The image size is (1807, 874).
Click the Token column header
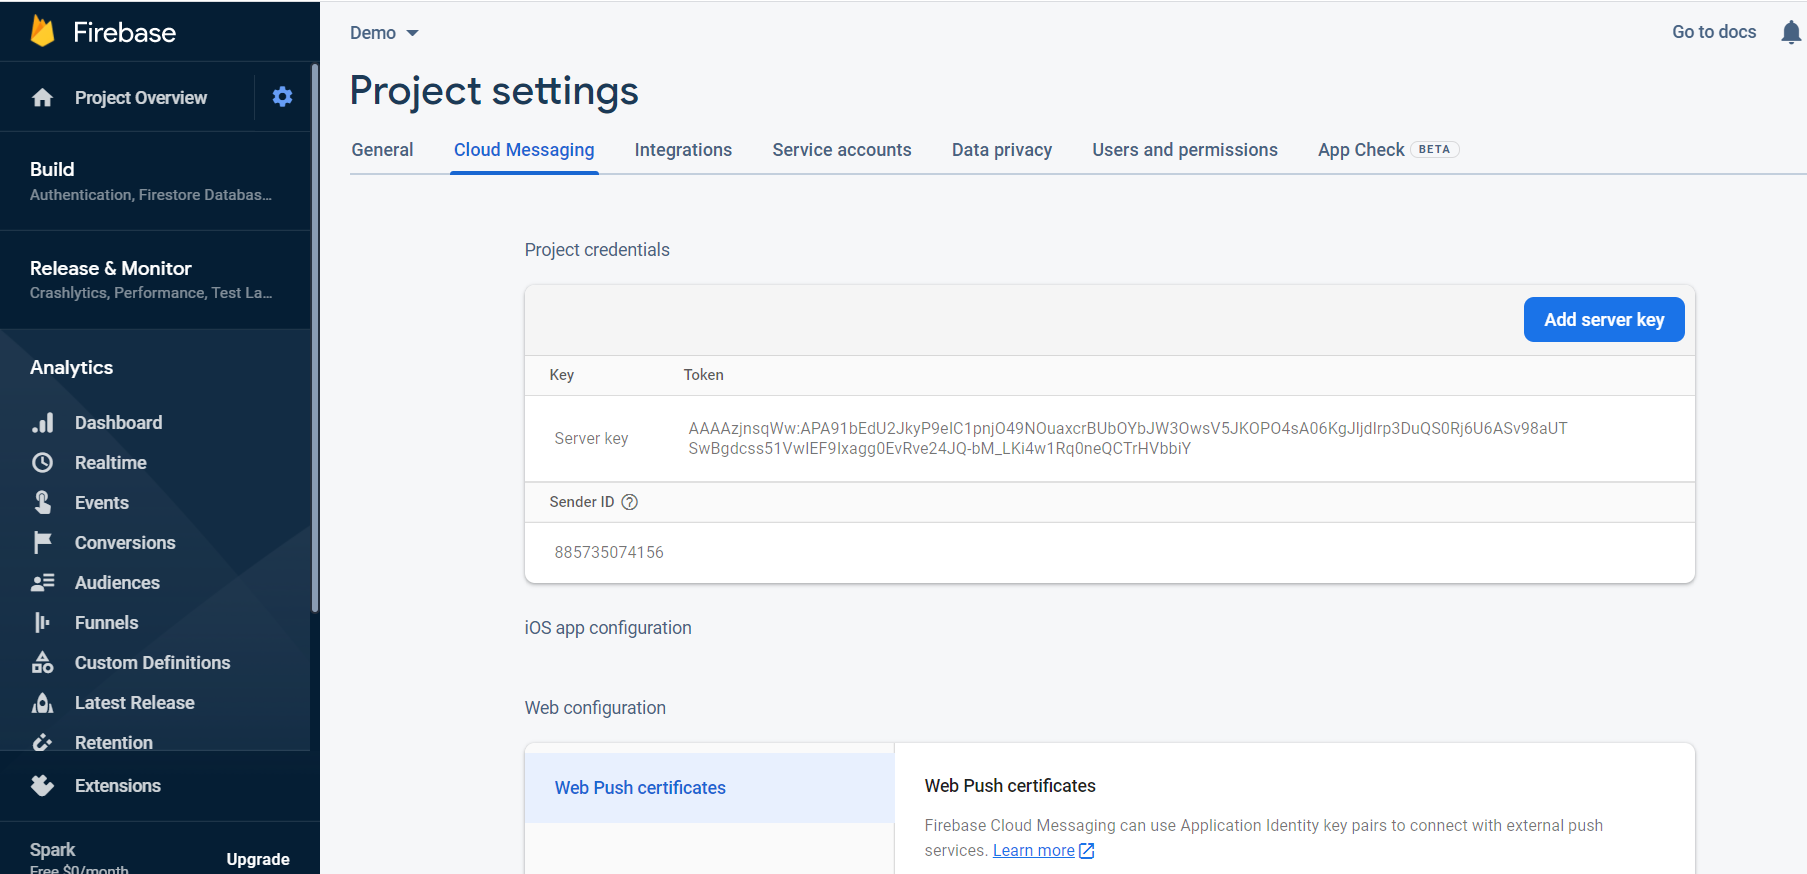click(704, 375)
